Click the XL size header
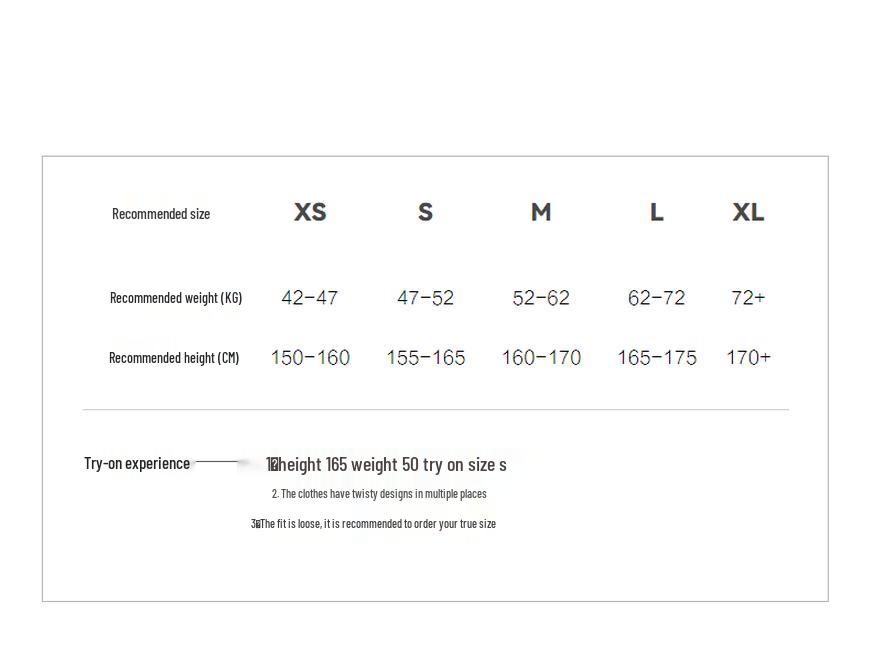 (748, 212)
